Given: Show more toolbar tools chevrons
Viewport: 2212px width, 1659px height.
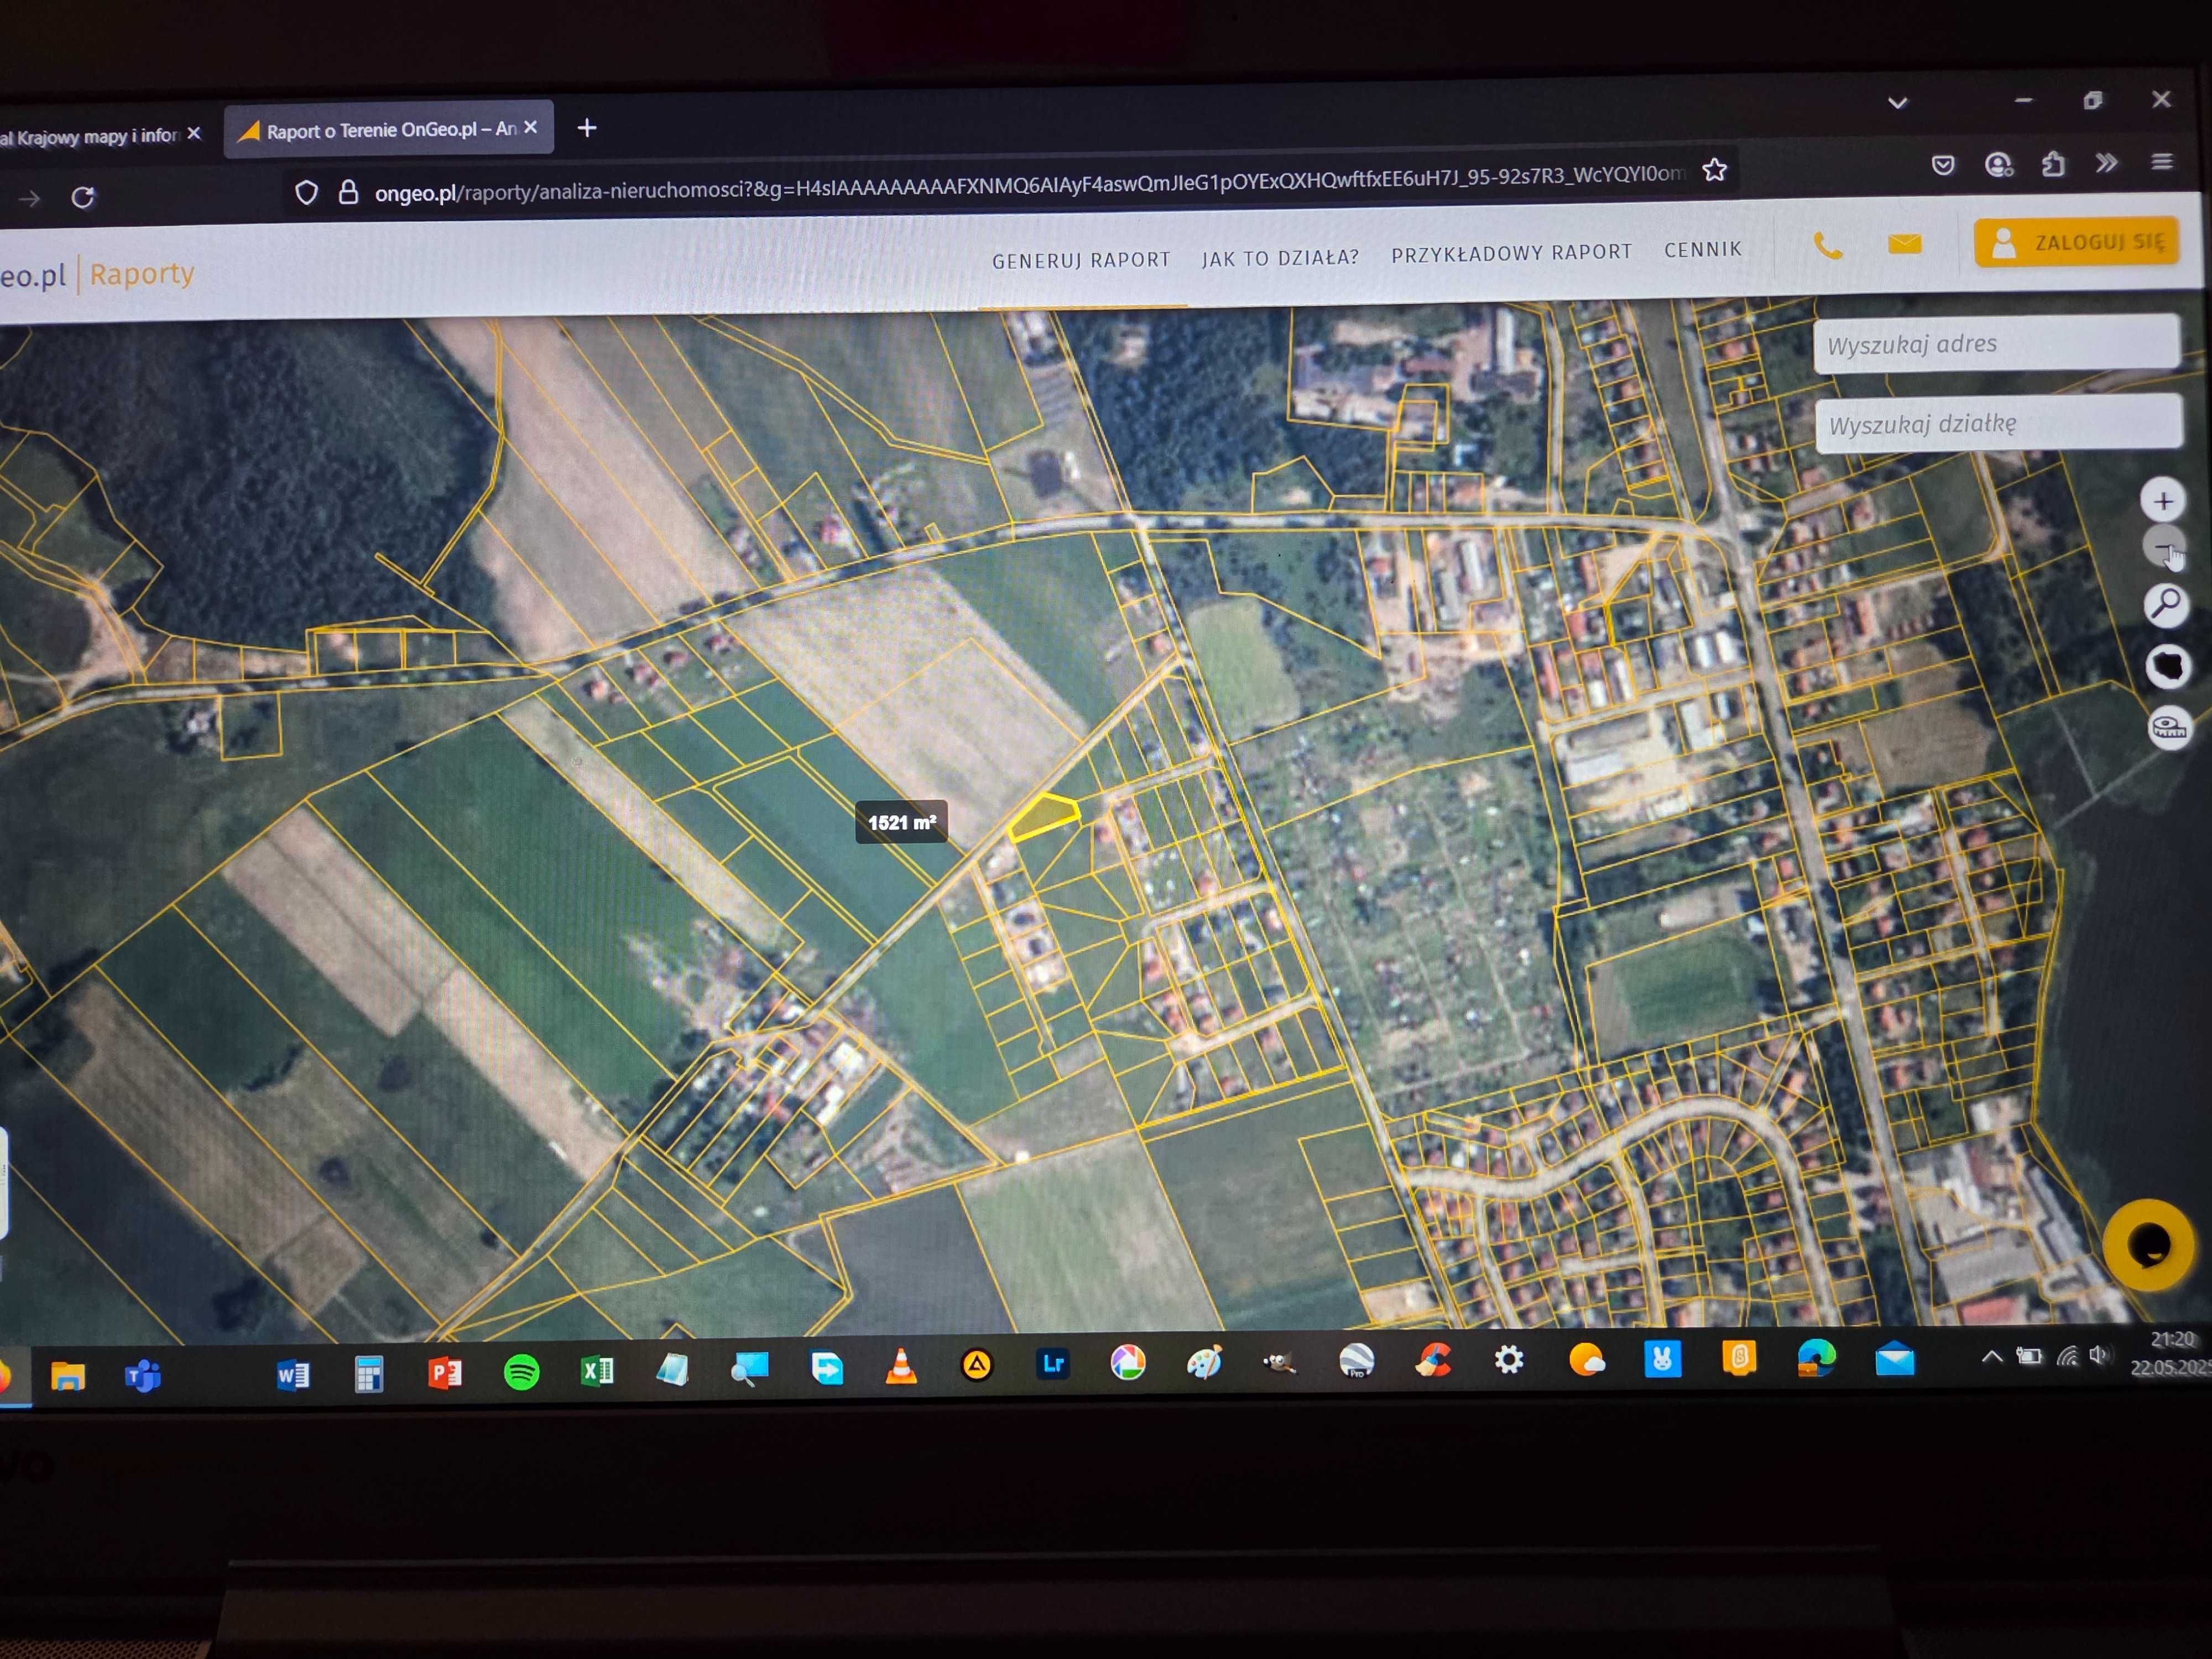Looking at the screenshot, I should (x=2106, y=162).
